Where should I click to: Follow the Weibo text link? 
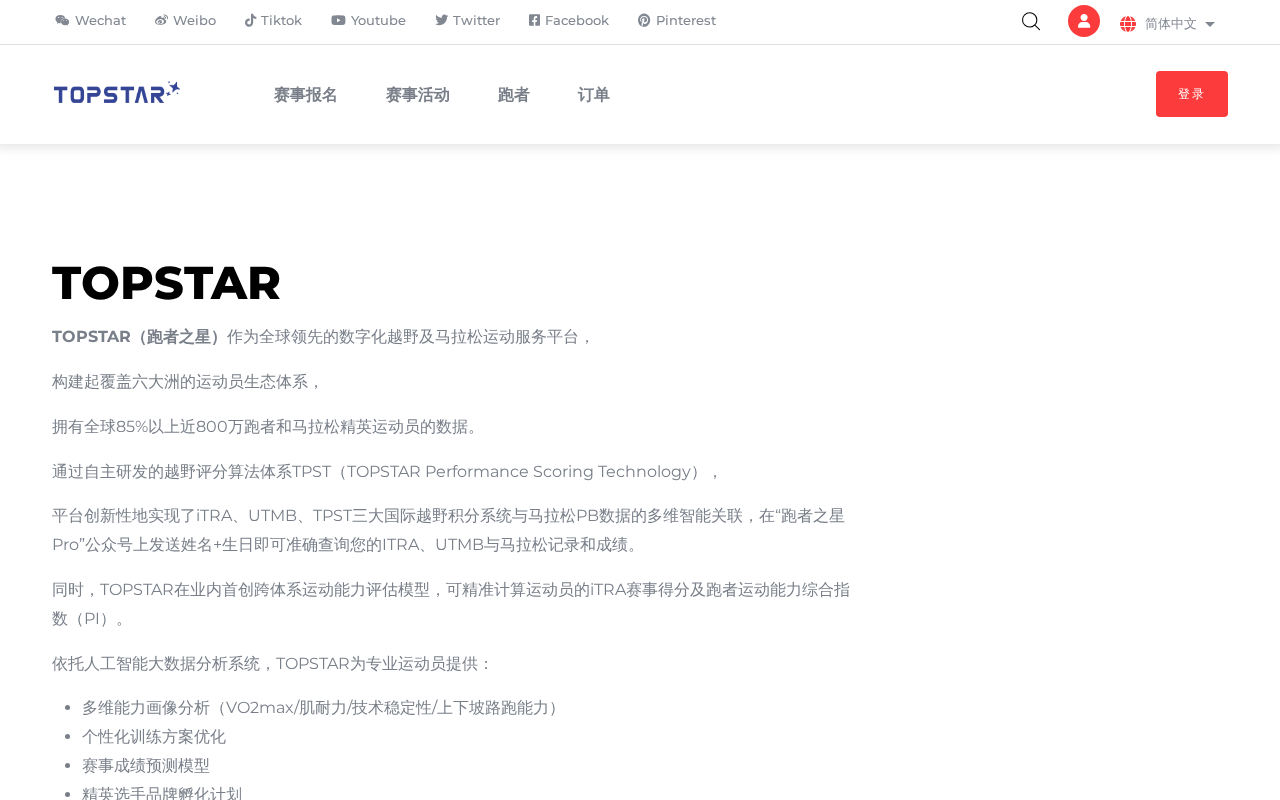pyautogui.click(x=195, y=21)
